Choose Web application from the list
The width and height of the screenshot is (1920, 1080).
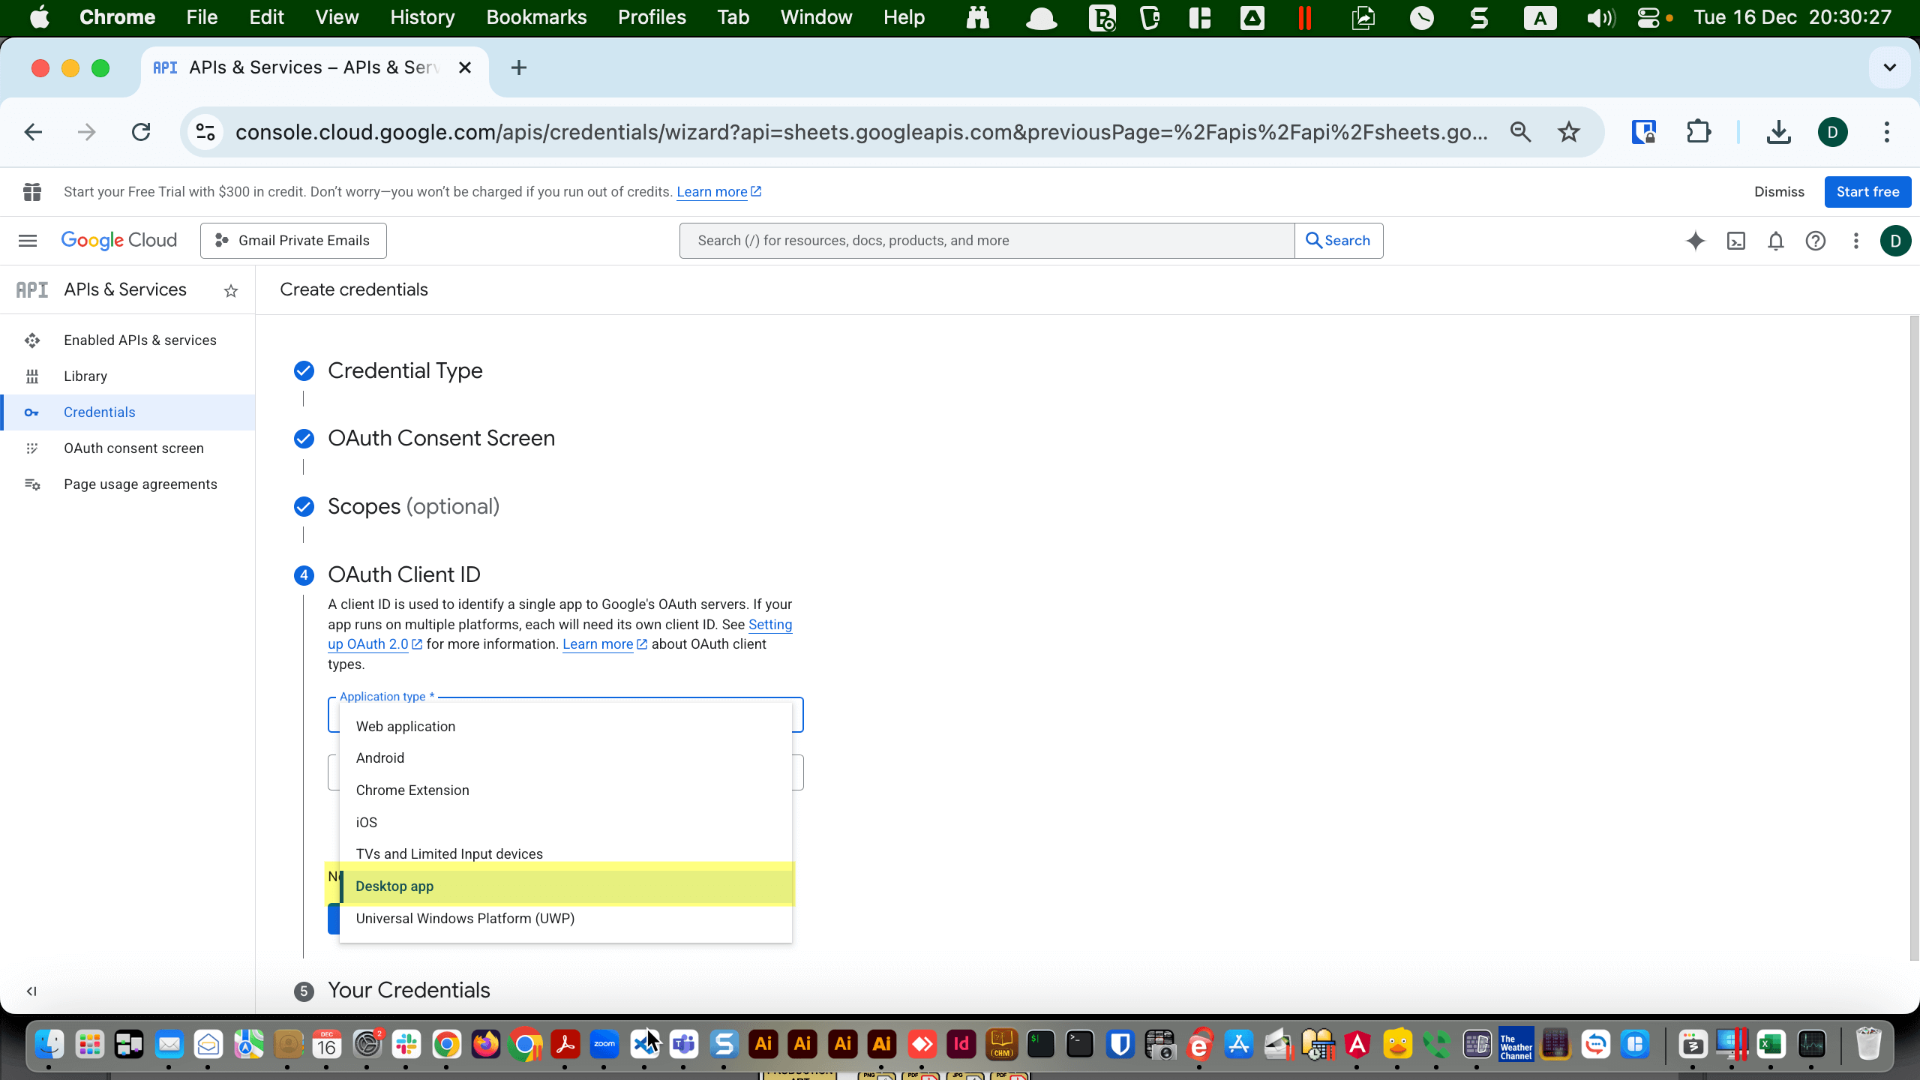tap(405, 726)
